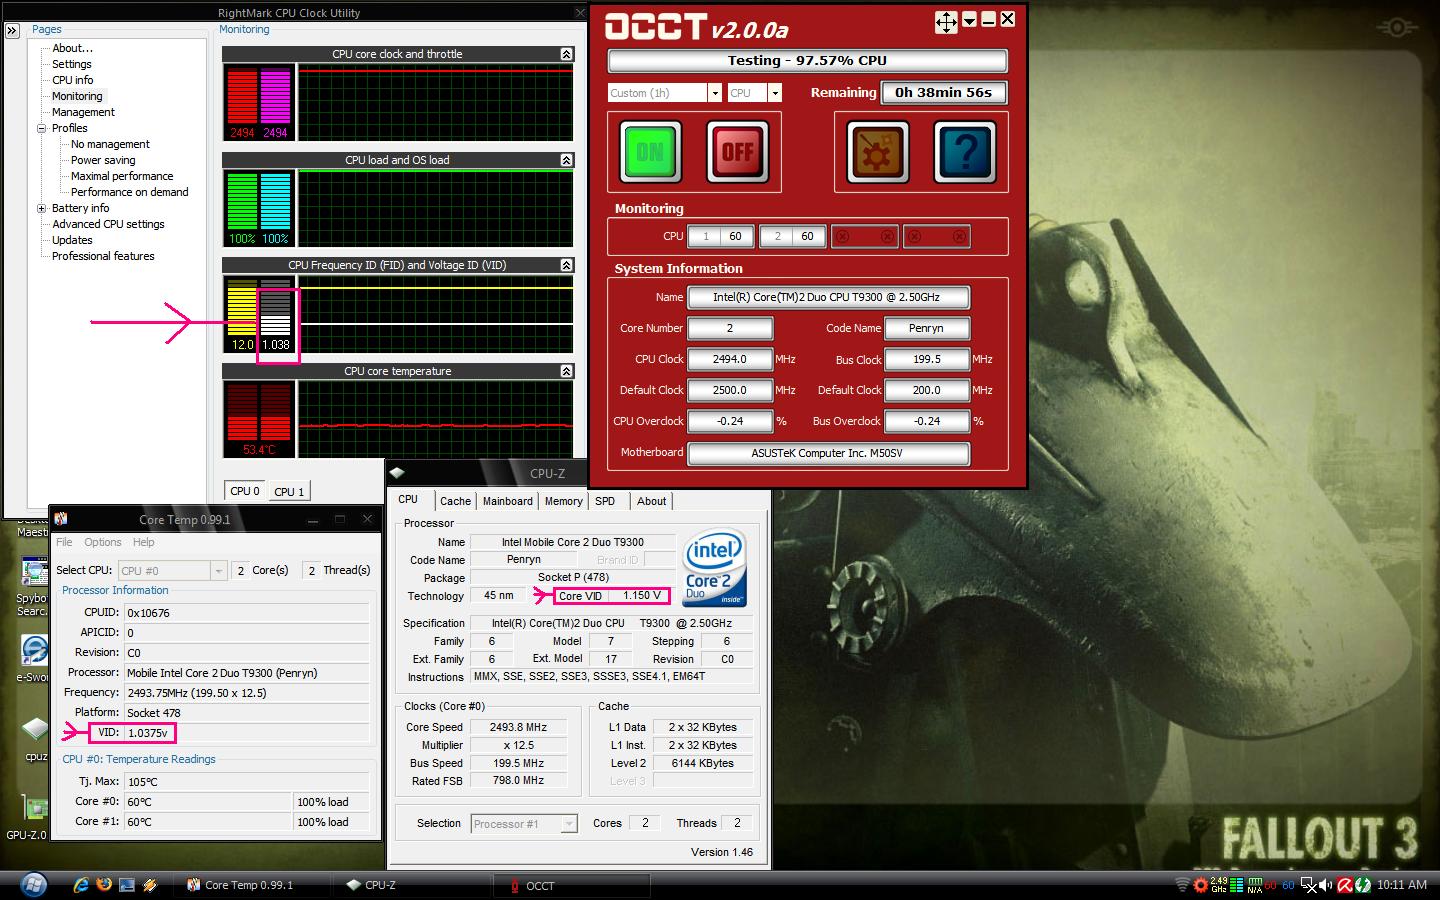Open the Windows Start orb
The height and width of the screenshot is (900, 1440).
pos(33,885)
